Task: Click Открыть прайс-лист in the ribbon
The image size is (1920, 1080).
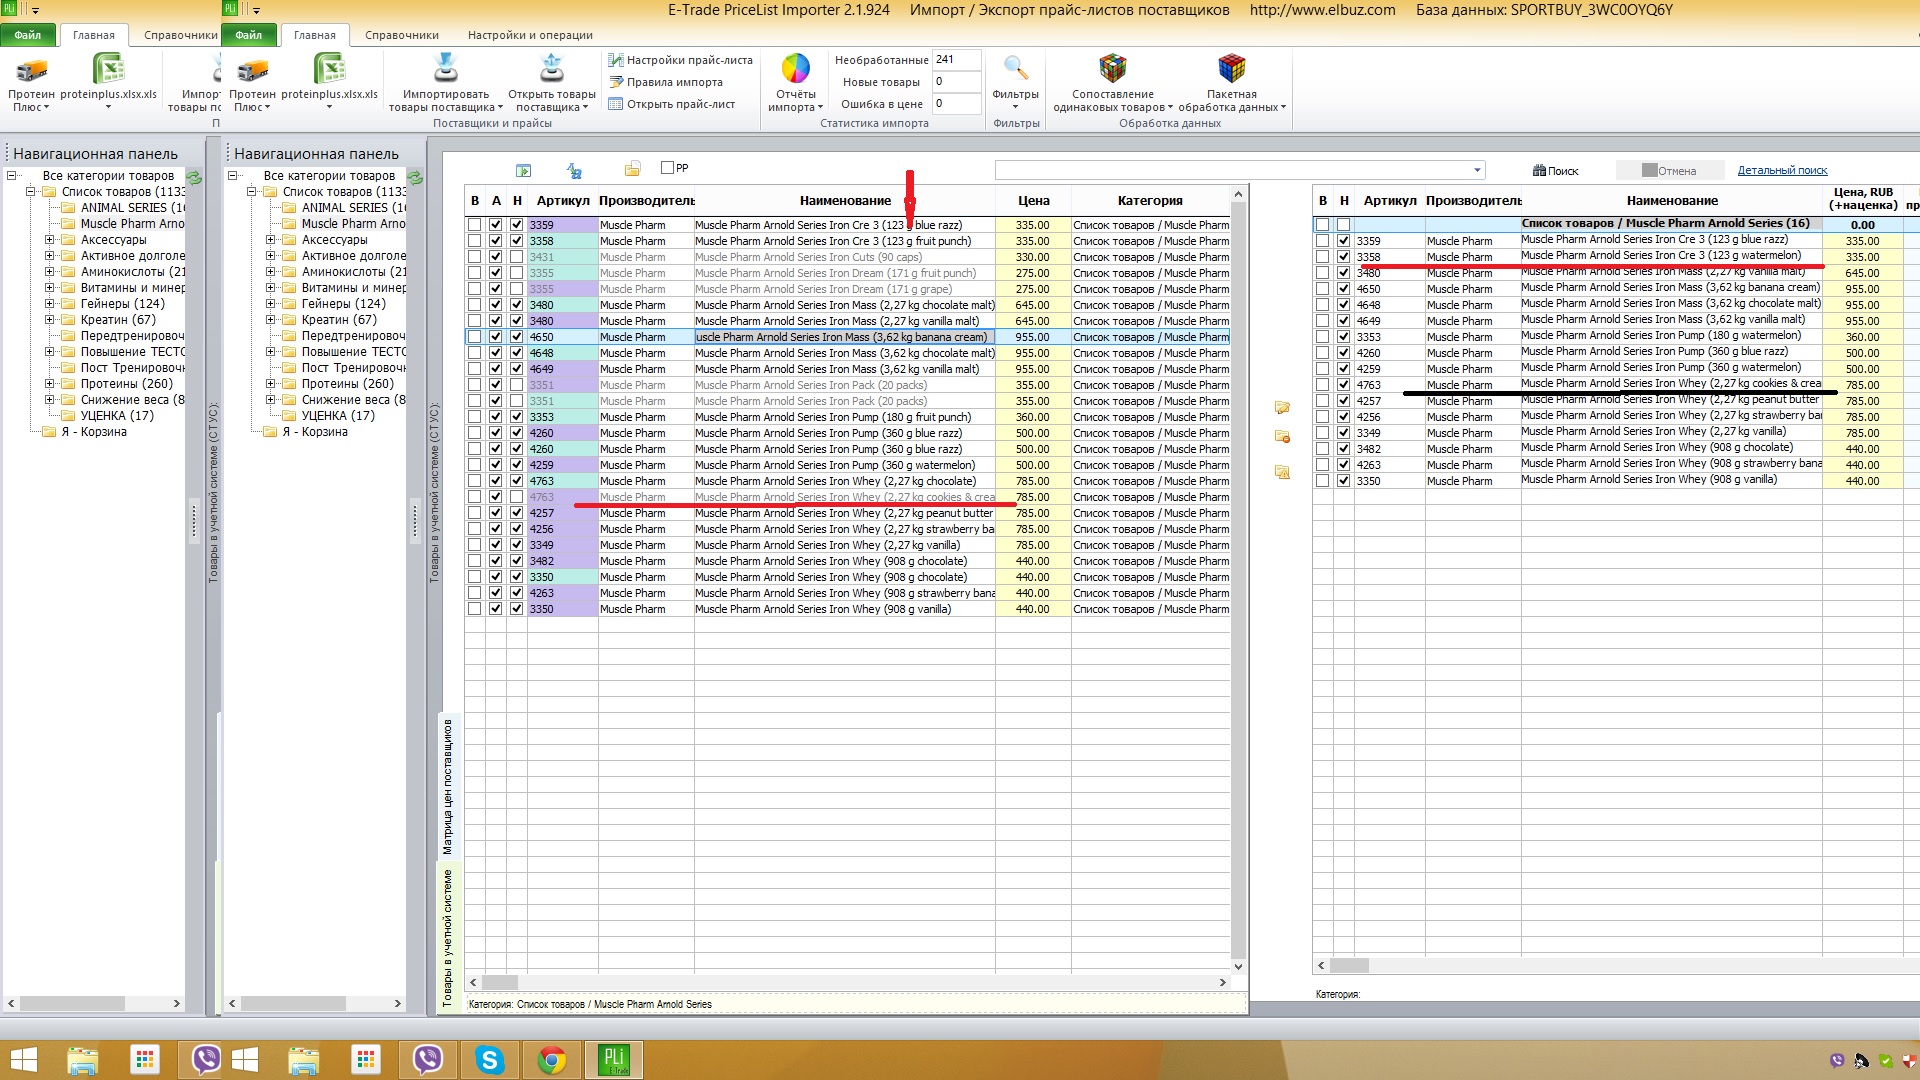Action: (671, 104)
